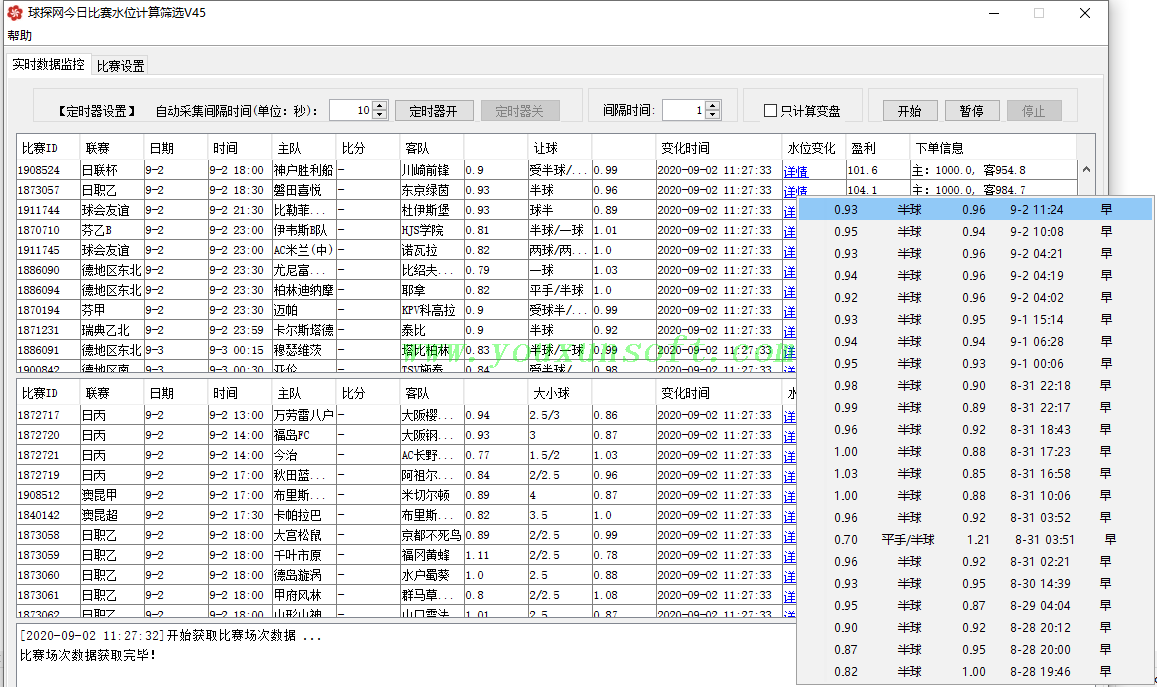The image size is (1157, 687).
Task: Increase the 间隔时间 value by one step
Action: pyautogui.click(x=712, y=106)
